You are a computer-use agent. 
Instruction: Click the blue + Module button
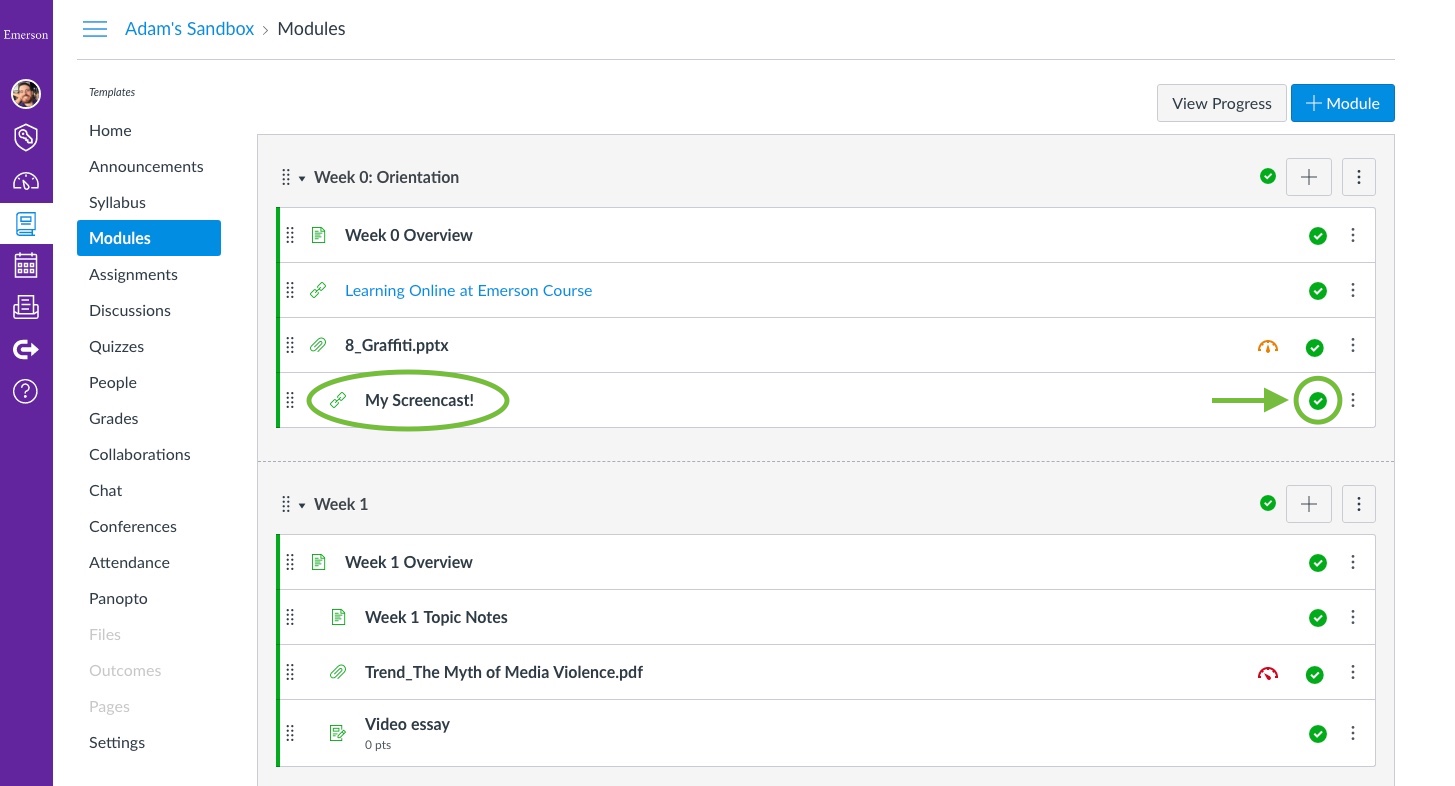tap(1343, 103)
